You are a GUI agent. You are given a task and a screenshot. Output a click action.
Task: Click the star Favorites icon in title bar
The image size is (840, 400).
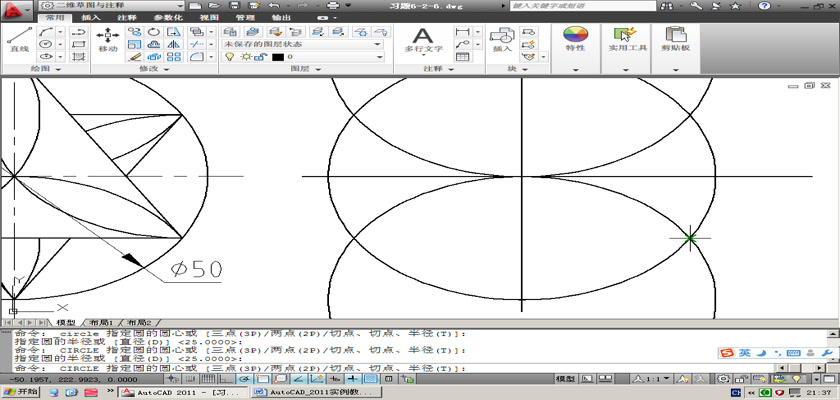tap(736, 6)
